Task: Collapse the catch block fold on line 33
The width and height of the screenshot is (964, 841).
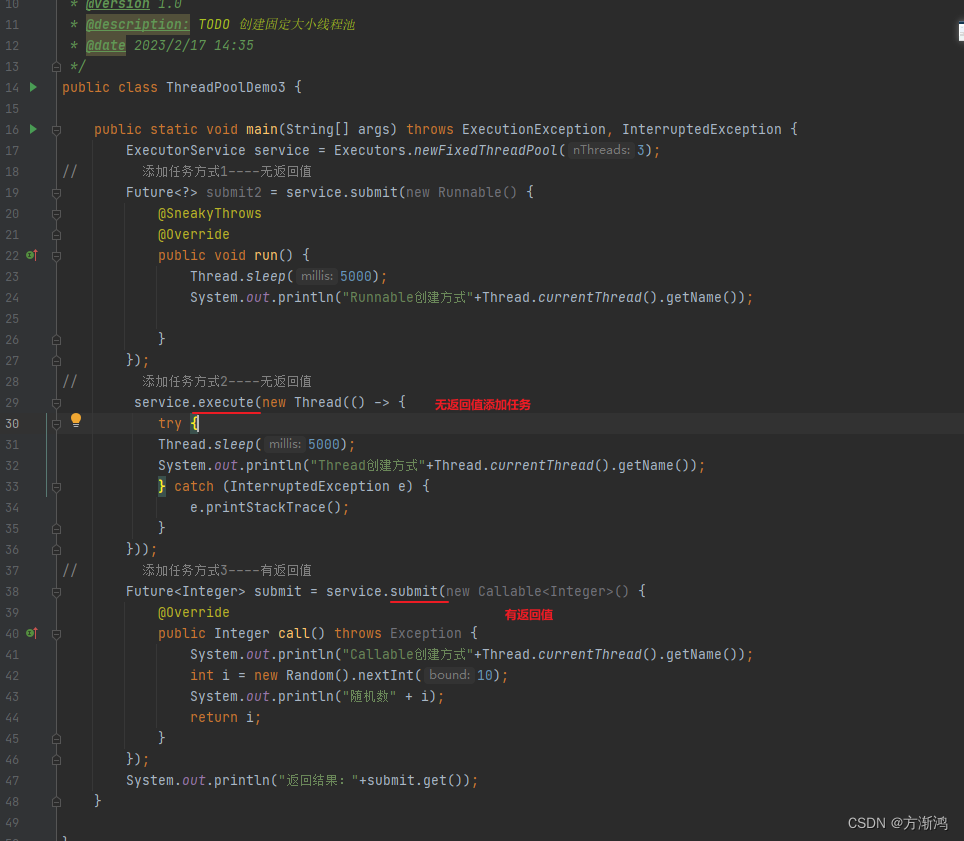Action: tap(57, 487)
